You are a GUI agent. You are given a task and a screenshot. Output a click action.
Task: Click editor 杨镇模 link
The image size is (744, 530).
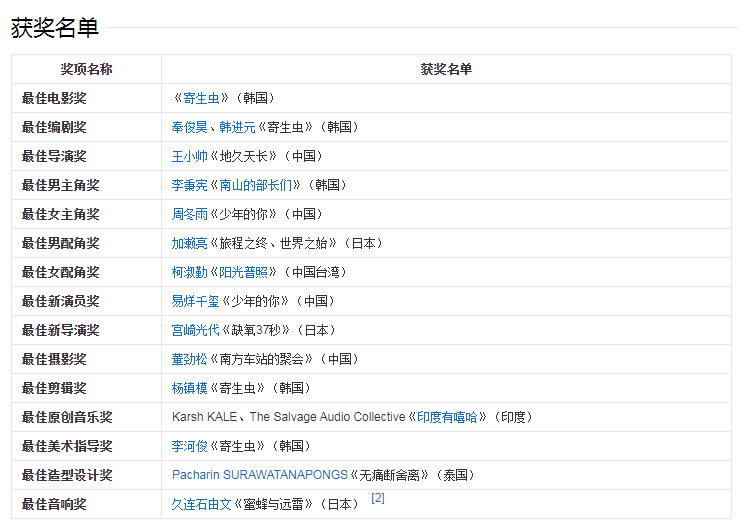click(190, 388)
